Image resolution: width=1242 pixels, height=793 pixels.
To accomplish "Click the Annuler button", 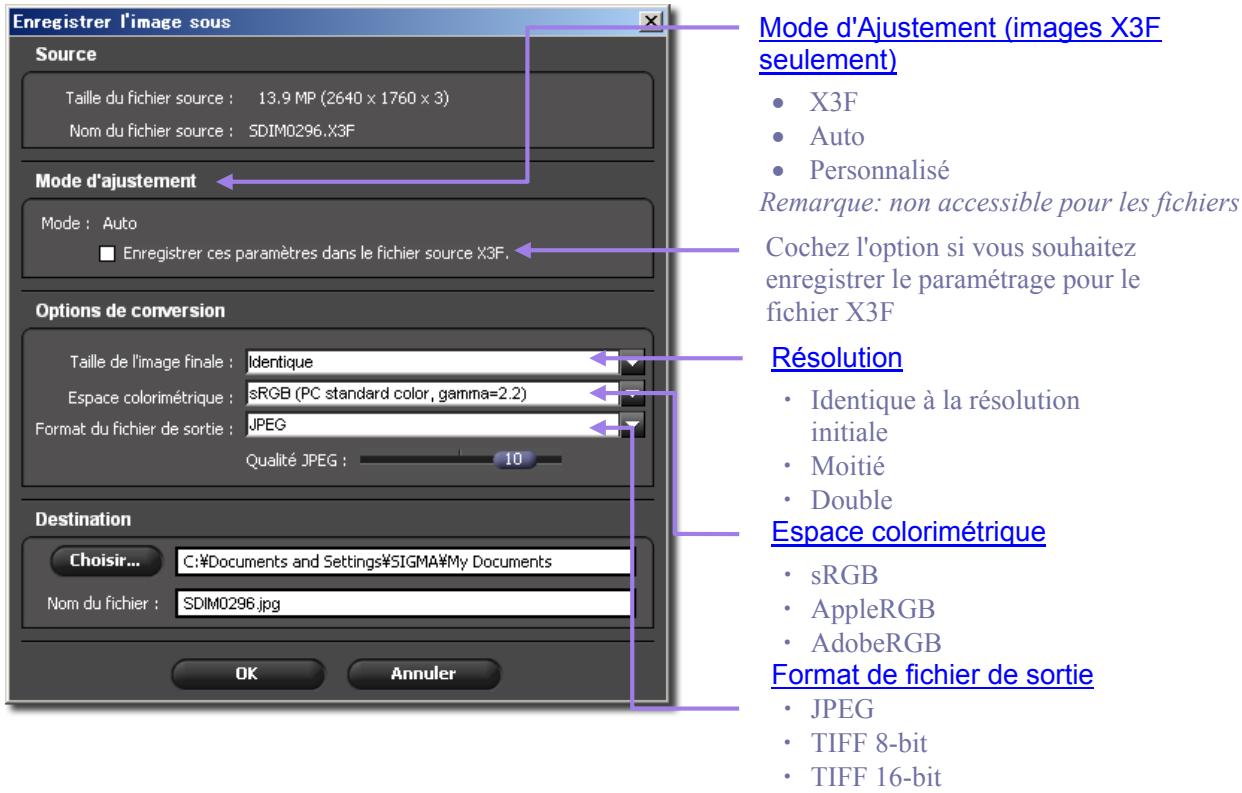I will point(424,674).
